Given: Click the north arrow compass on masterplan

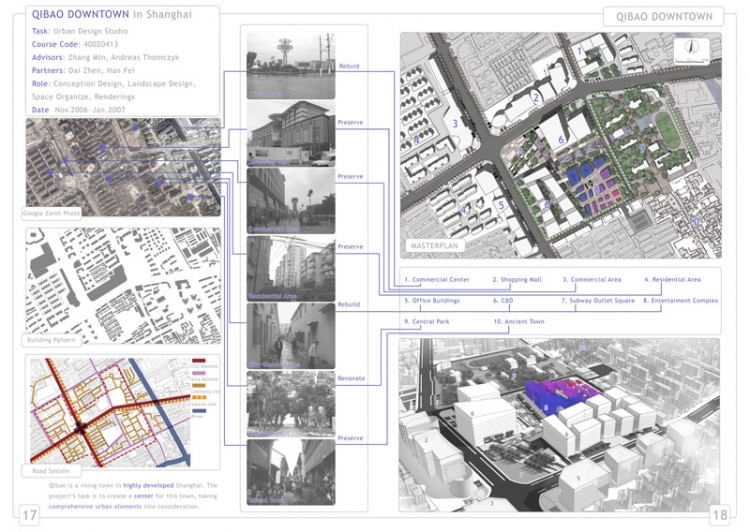Looking at the screenshot, I should tap(692, 48).
